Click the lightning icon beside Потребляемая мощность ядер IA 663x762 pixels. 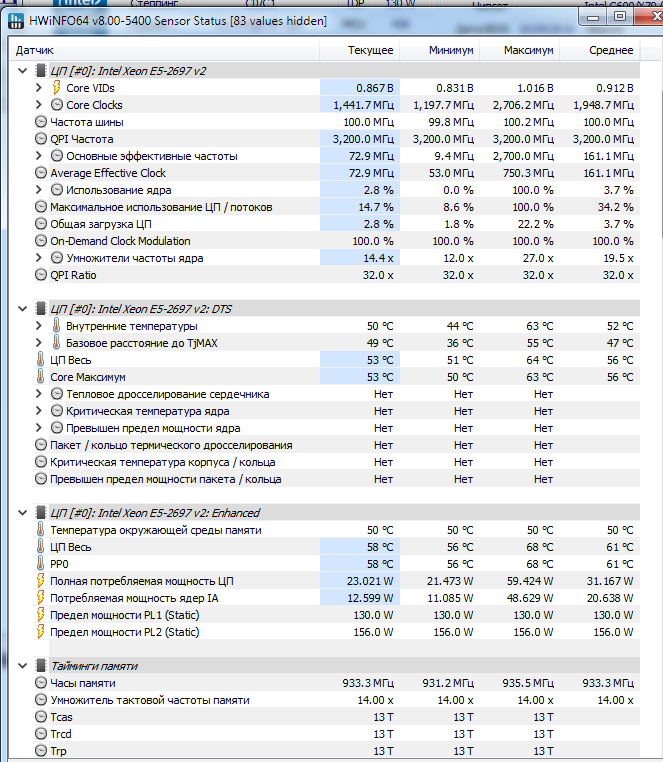(41, 598)
